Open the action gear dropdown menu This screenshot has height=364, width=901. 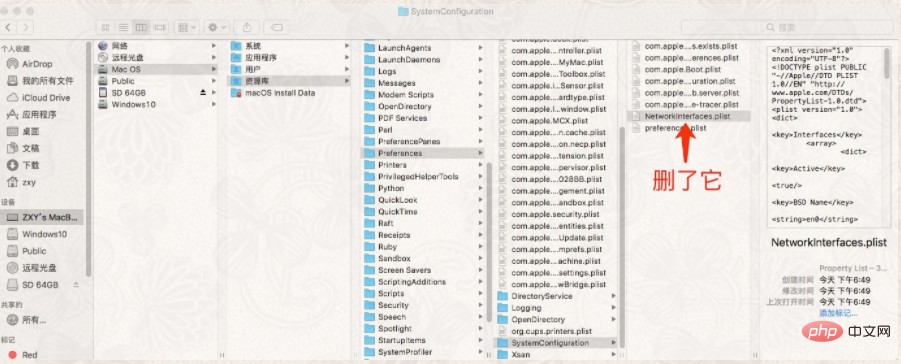[217, 27]
